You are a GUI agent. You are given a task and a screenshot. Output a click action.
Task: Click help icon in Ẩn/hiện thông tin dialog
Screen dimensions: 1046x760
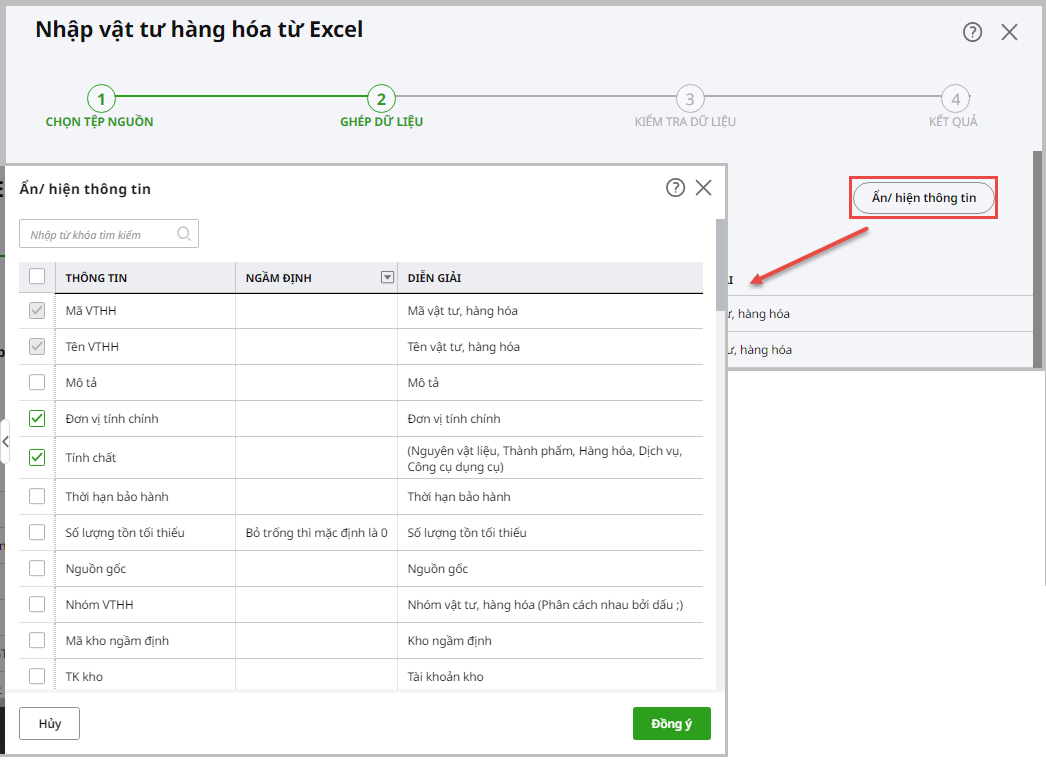[x=675, y=188]
